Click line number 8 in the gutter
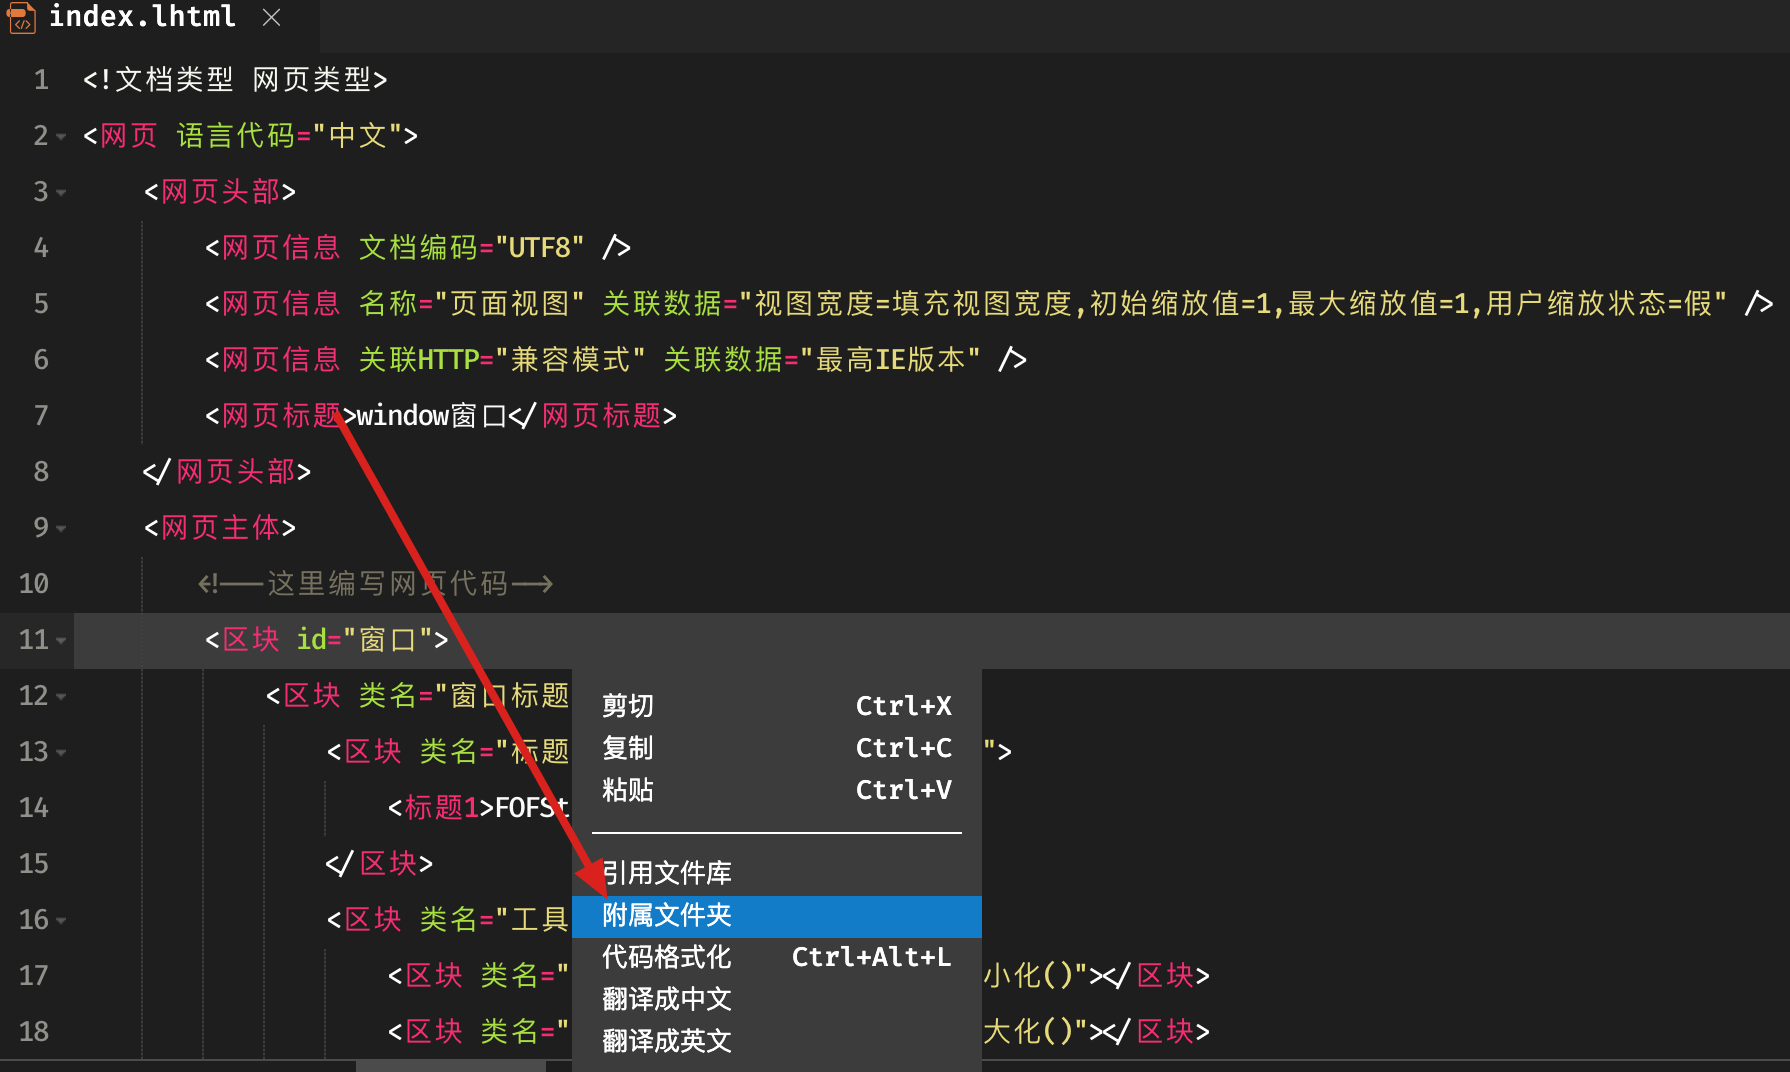Image resolution: width=1790 pixels, height=1072 pixels. pyautogui.click(x=41, y=472)
